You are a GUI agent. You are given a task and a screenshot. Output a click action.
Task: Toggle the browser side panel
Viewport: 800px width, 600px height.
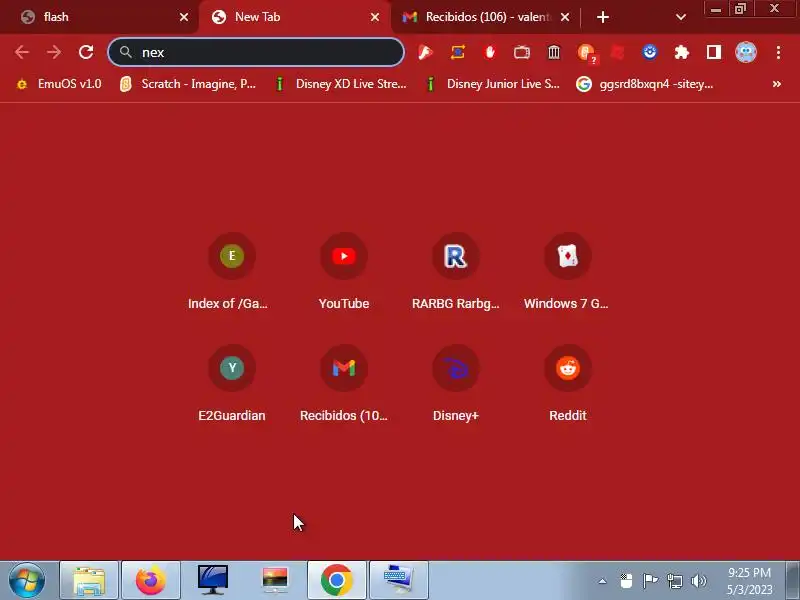(714, 52)
